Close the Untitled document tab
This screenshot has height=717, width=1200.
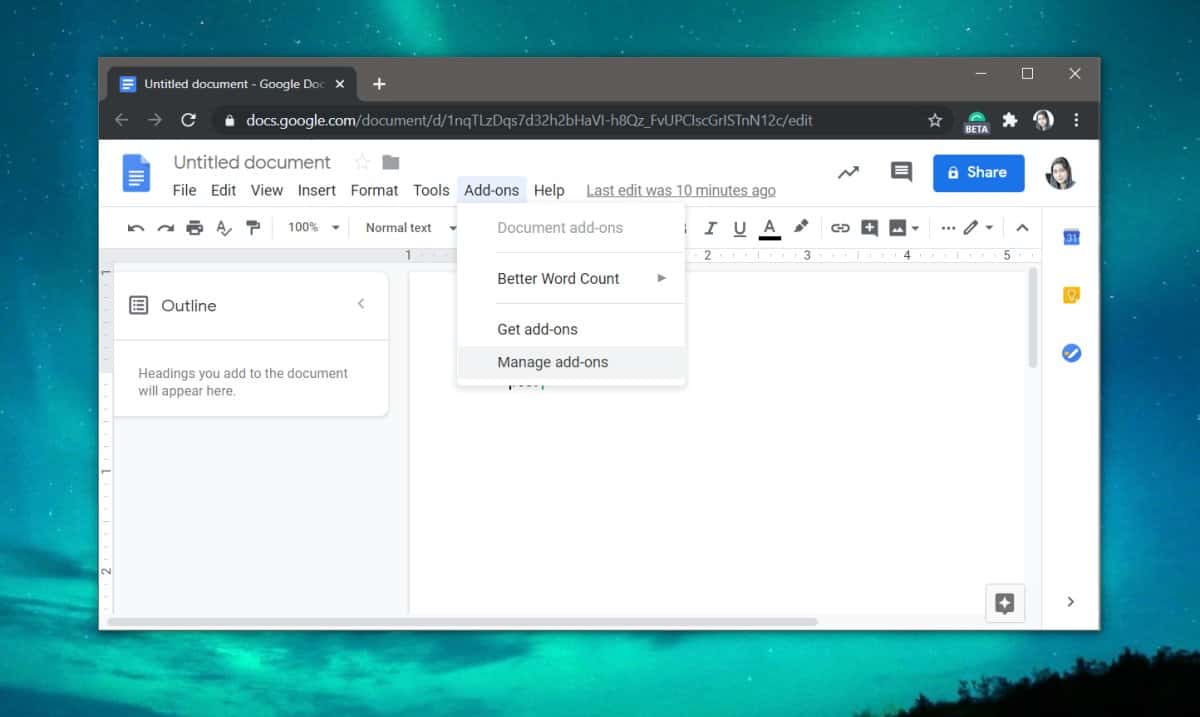click(340, 84)
